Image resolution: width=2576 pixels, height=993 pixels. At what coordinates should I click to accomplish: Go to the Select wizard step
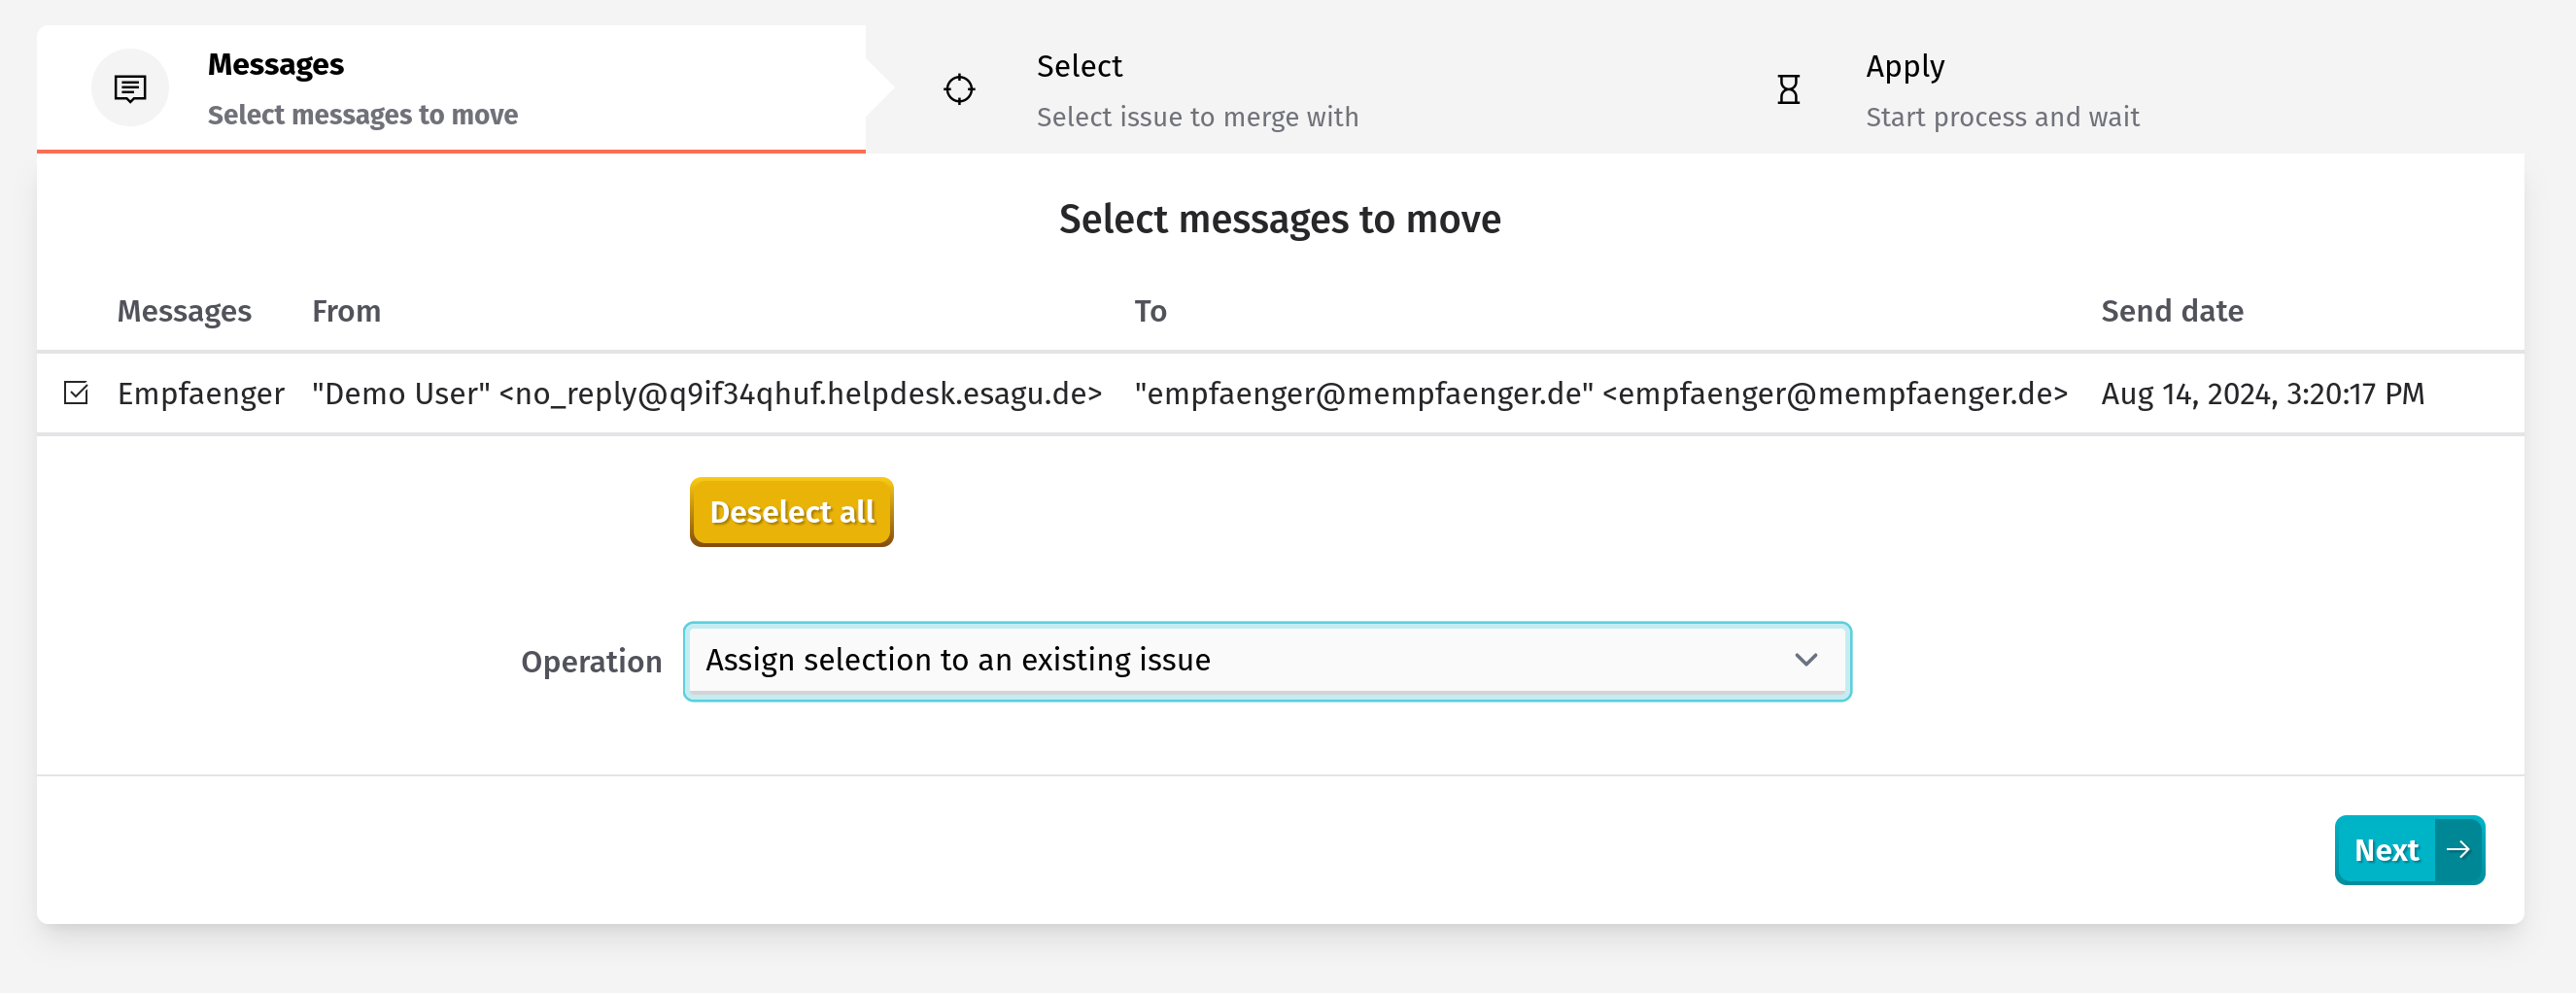(1280, 89)
